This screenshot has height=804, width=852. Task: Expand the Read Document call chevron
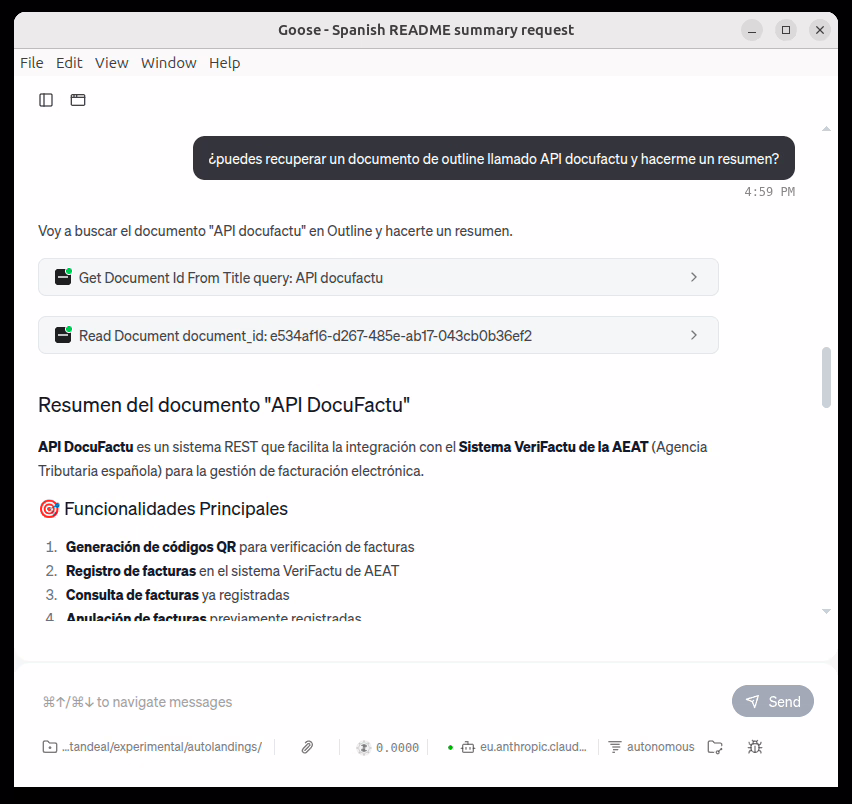coord(694,336)
